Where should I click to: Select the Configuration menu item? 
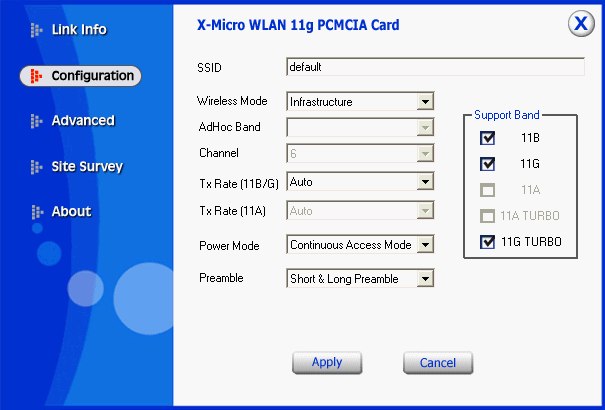tap(80, 76)
